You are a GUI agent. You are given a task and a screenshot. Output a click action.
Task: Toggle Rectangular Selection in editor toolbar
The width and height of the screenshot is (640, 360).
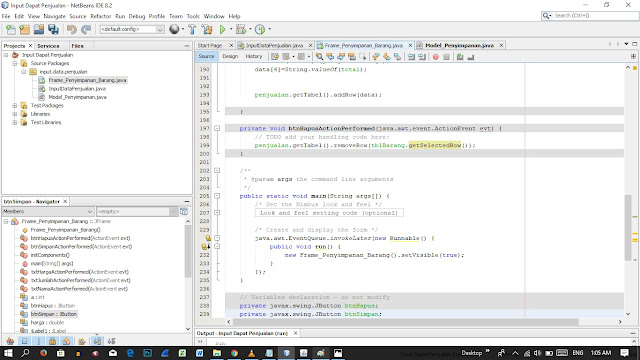[362, 57]
